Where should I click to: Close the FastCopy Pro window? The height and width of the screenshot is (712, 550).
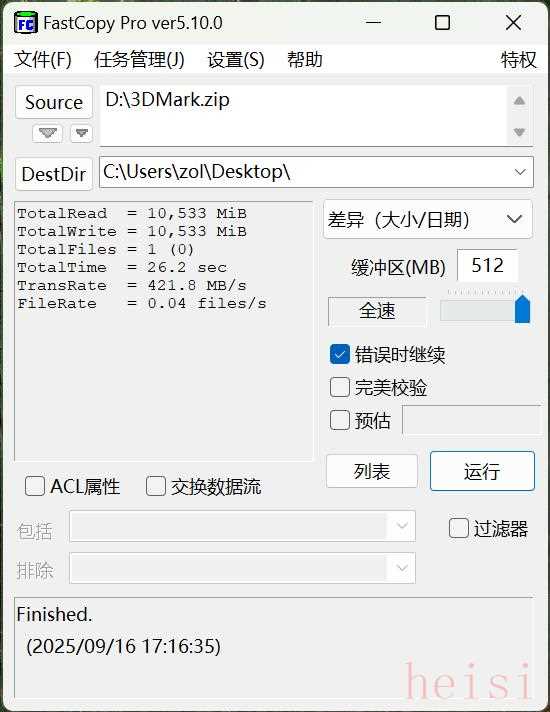coord(513,22)
